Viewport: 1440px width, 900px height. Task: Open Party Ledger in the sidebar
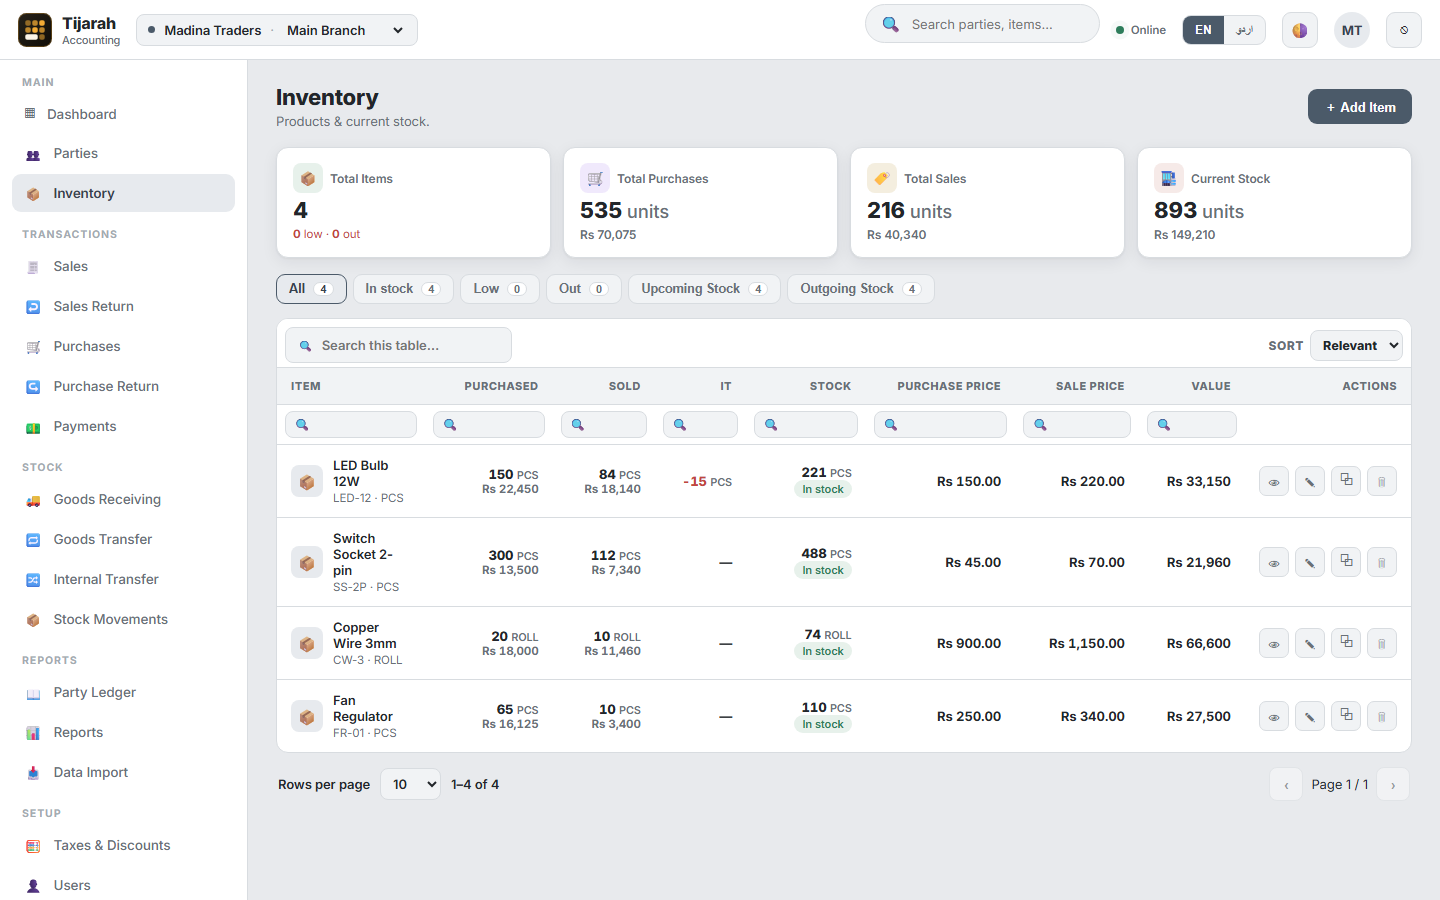pos(123,692)
